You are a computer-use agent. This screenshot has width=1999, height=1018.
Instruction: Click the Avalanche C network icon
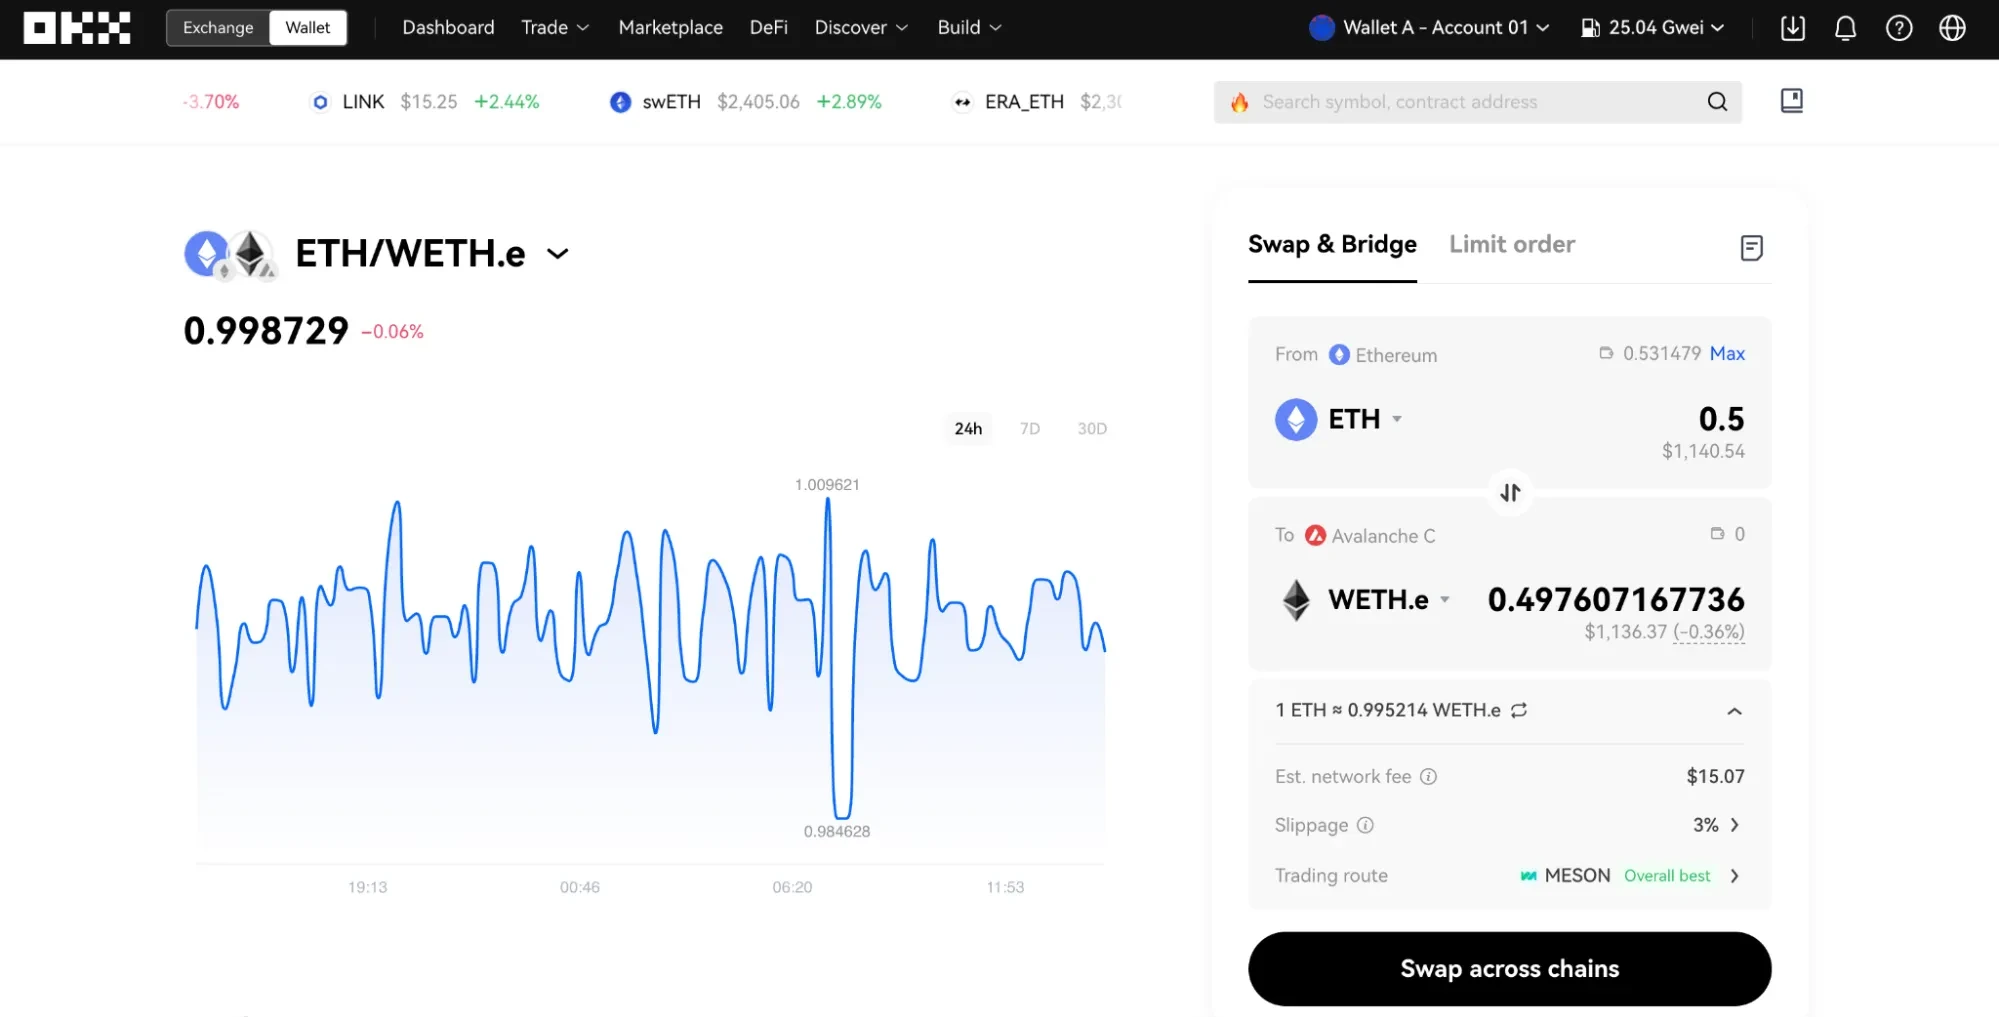pos(1315,536)
